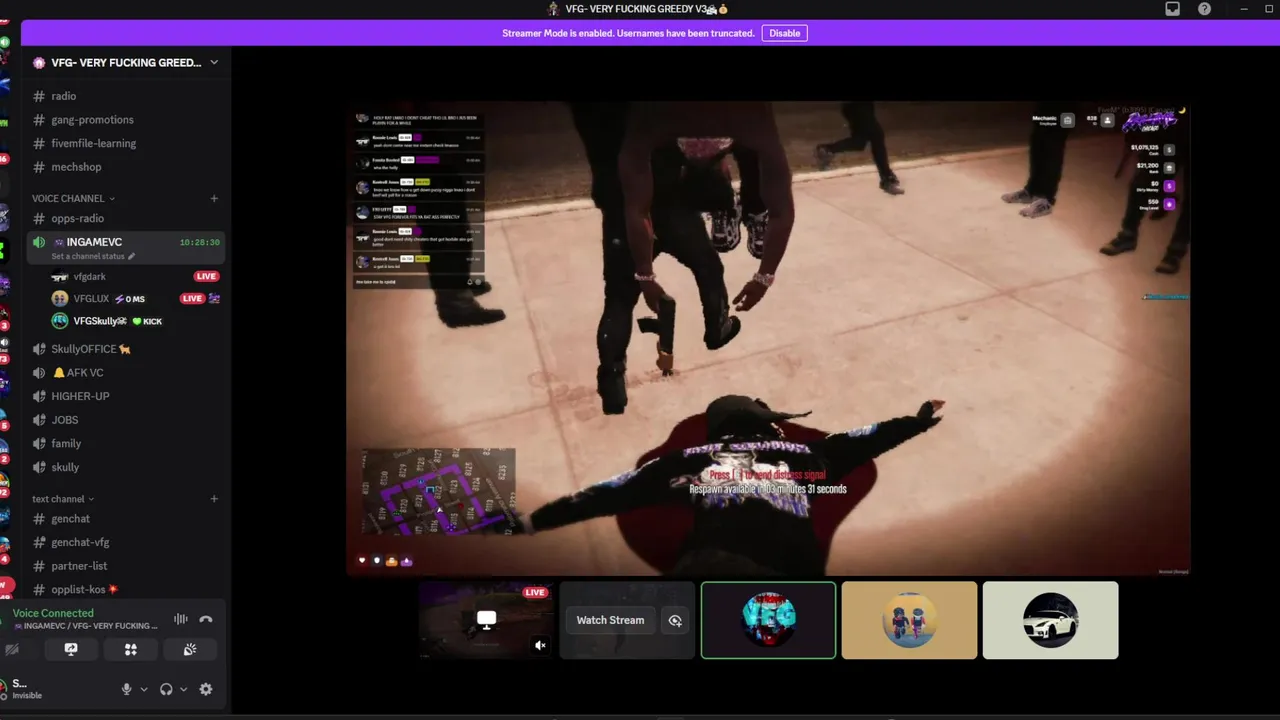Screen dimensions: 1280x720
Task: Toggle the microphone mute icon
Action: point(126,689)
